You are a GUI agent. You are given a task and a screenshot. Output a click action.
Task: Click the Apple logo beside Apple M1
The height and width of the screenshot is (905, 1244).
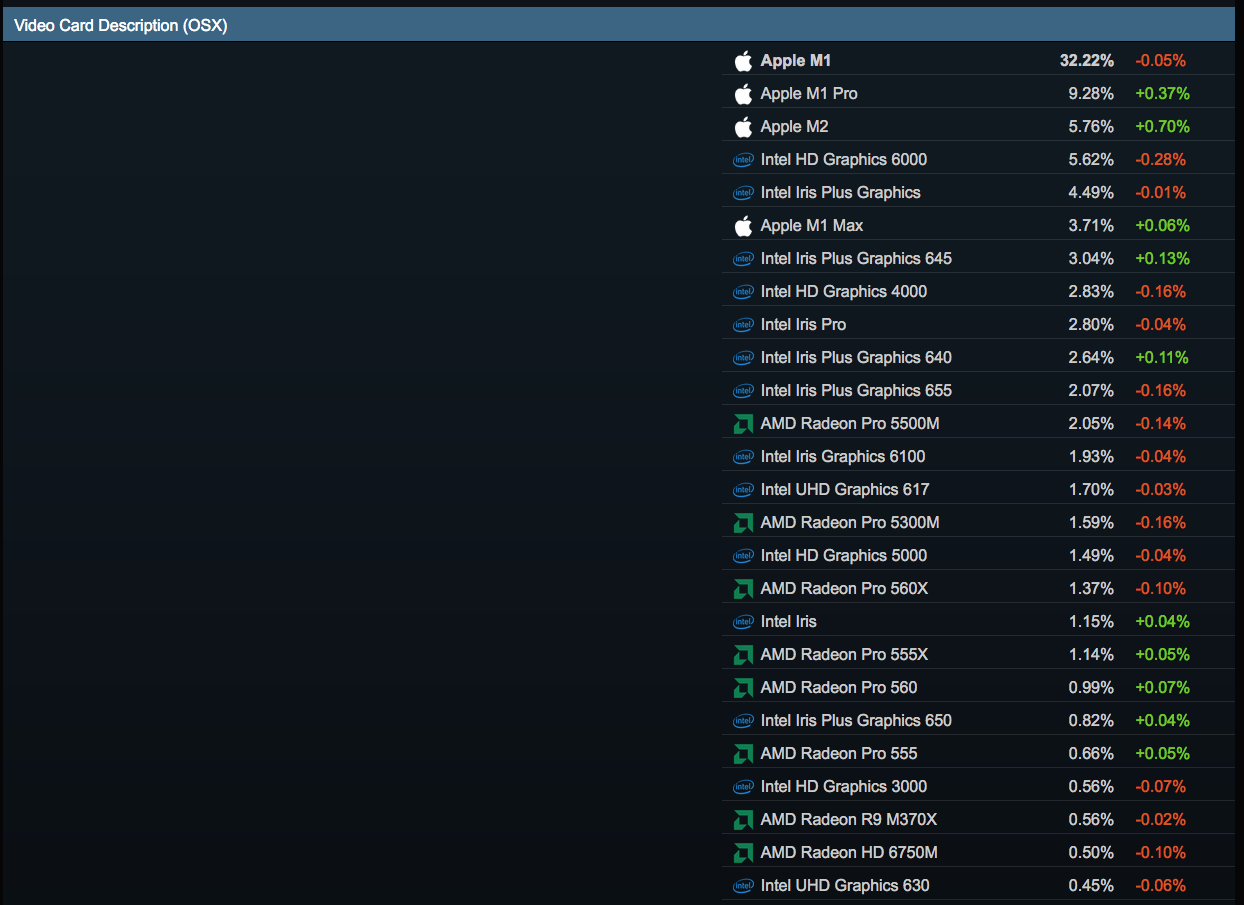point(743,61)
